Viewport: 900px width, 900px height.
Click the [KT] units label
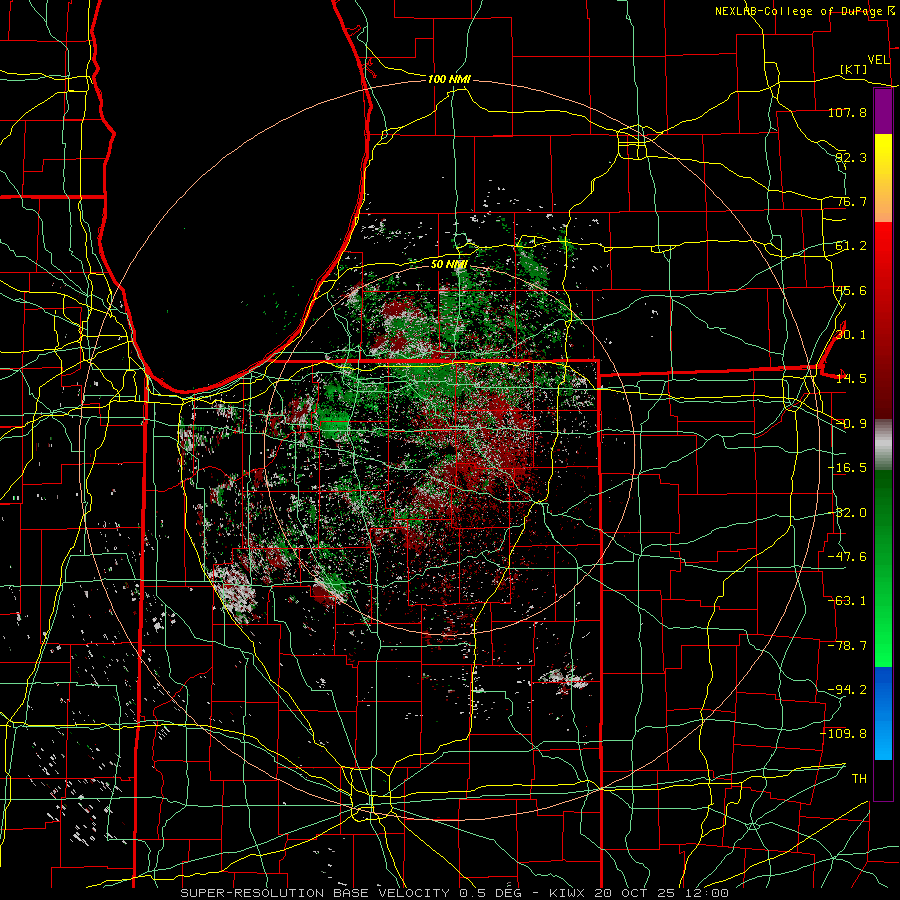(854, 69)
